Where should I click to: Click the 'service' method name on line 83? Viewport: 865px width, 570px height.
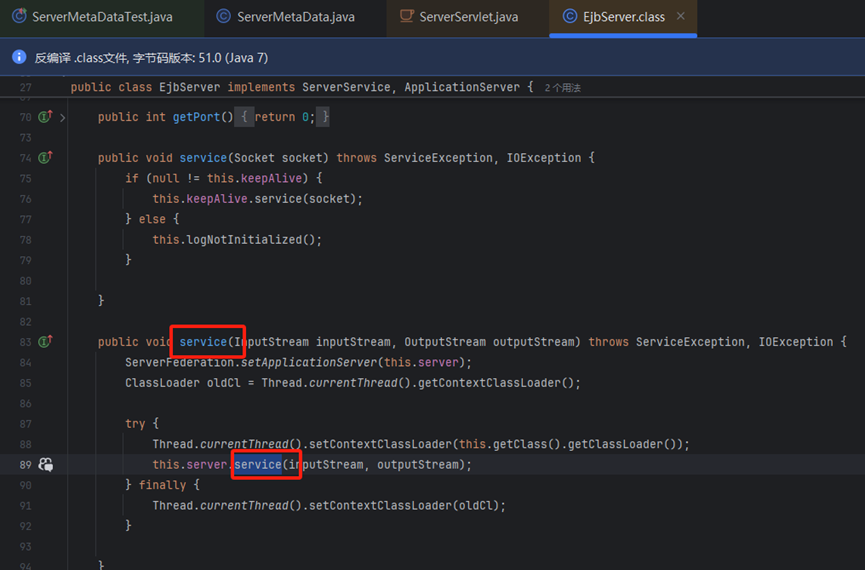tap(203, 342)
